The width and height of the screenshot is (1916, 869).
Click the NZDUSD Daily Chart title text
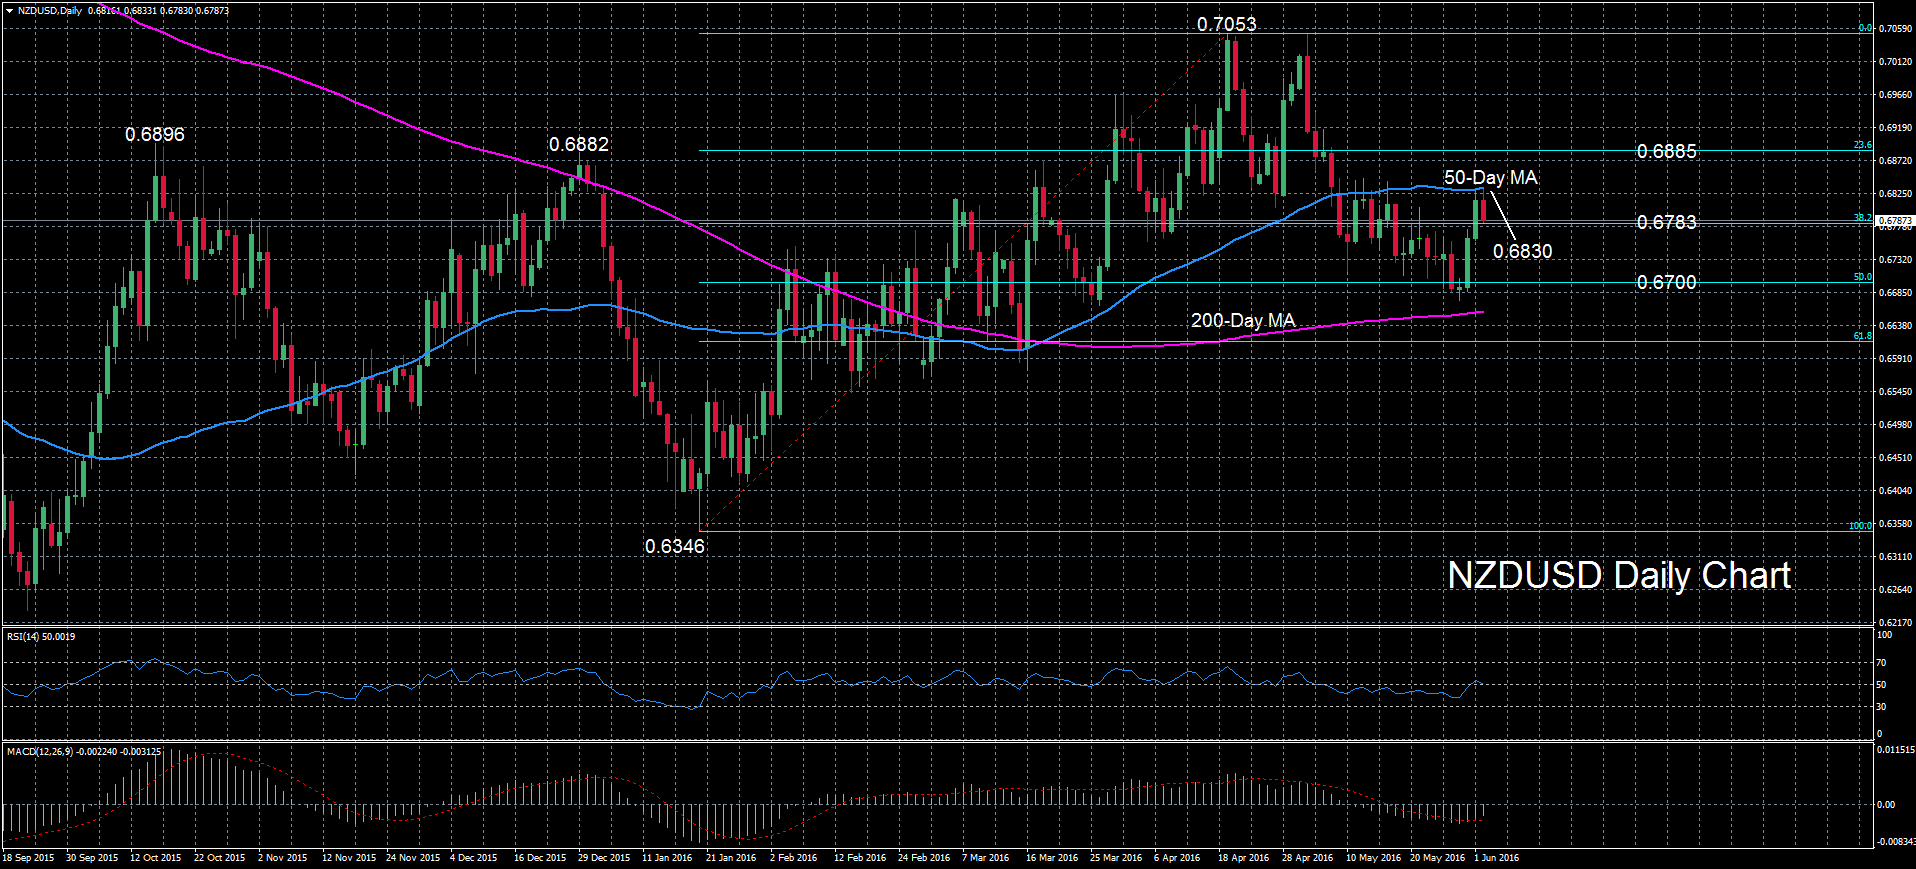tap(1619, 575)
